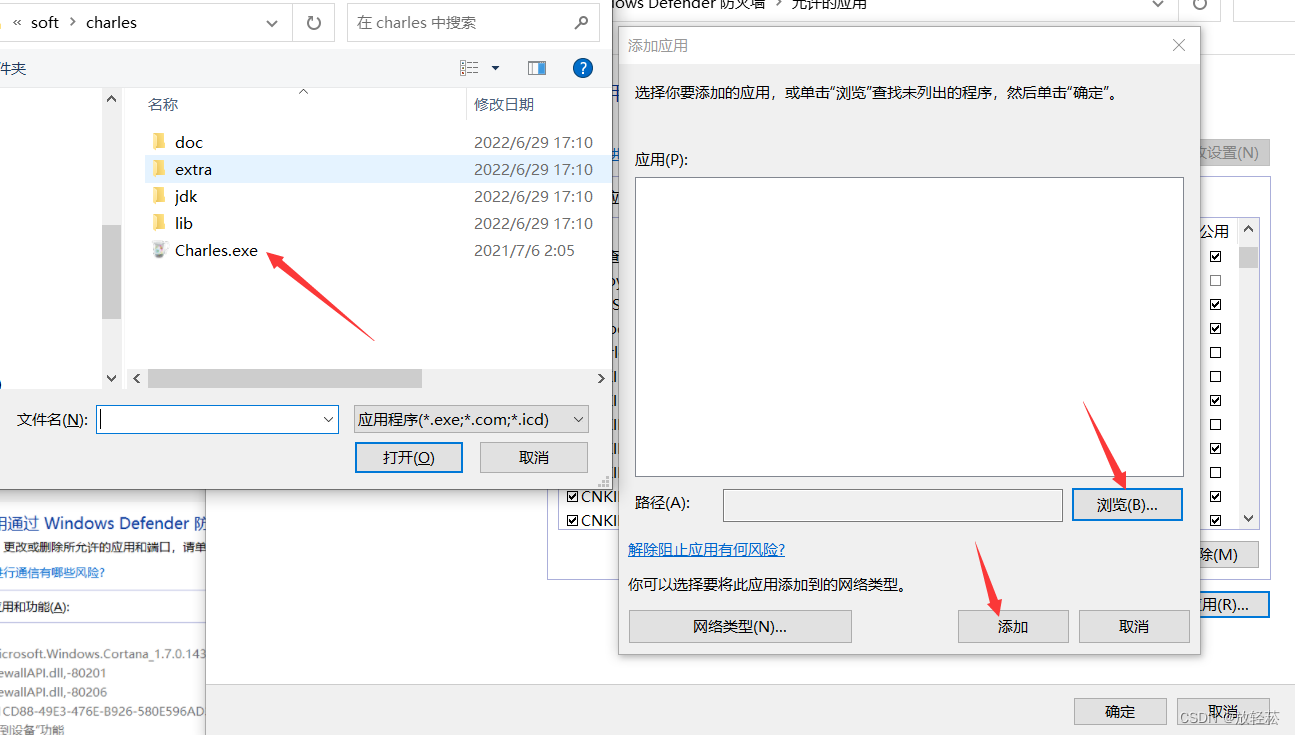This screenshot has height=735, width=1295.
Task: Click the date 2021/7/6 2:05
Action: [524, 250]
